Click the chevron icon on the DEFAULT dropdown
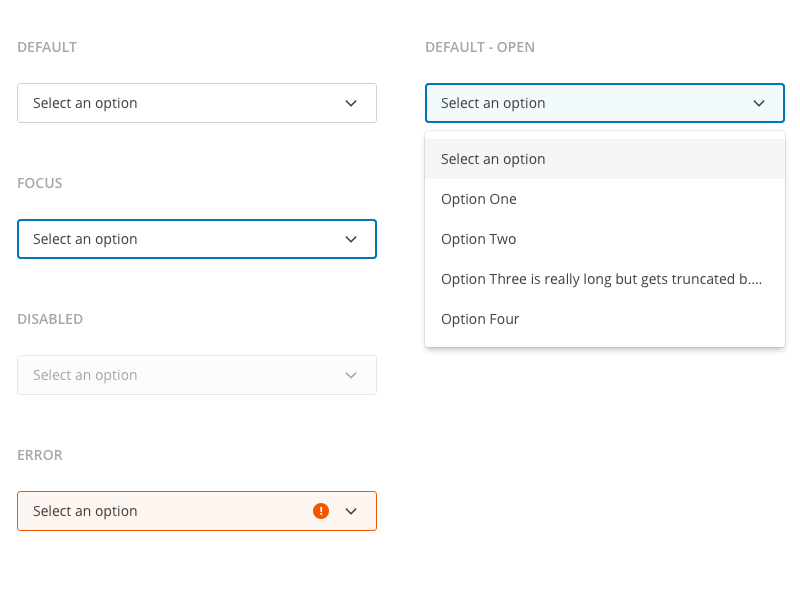The height and width of the screenshot is (600, 800). 351,103
